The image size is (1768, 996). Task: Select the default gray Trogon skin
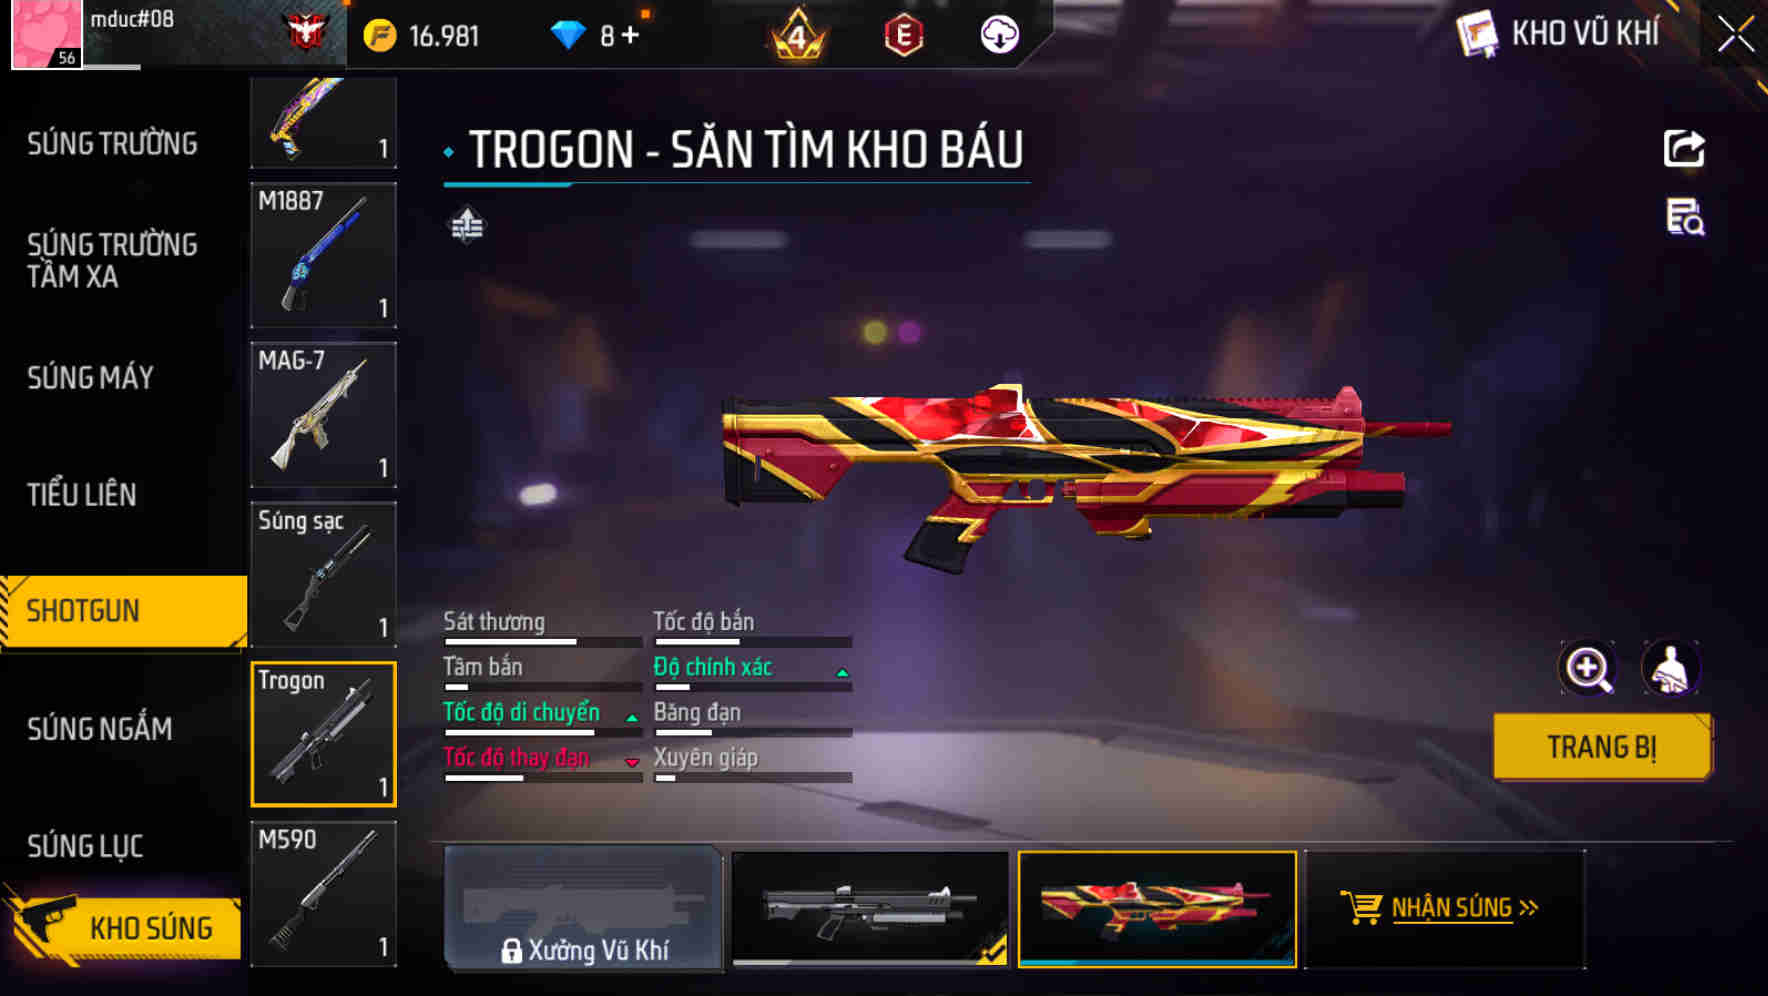click(870, 908)
